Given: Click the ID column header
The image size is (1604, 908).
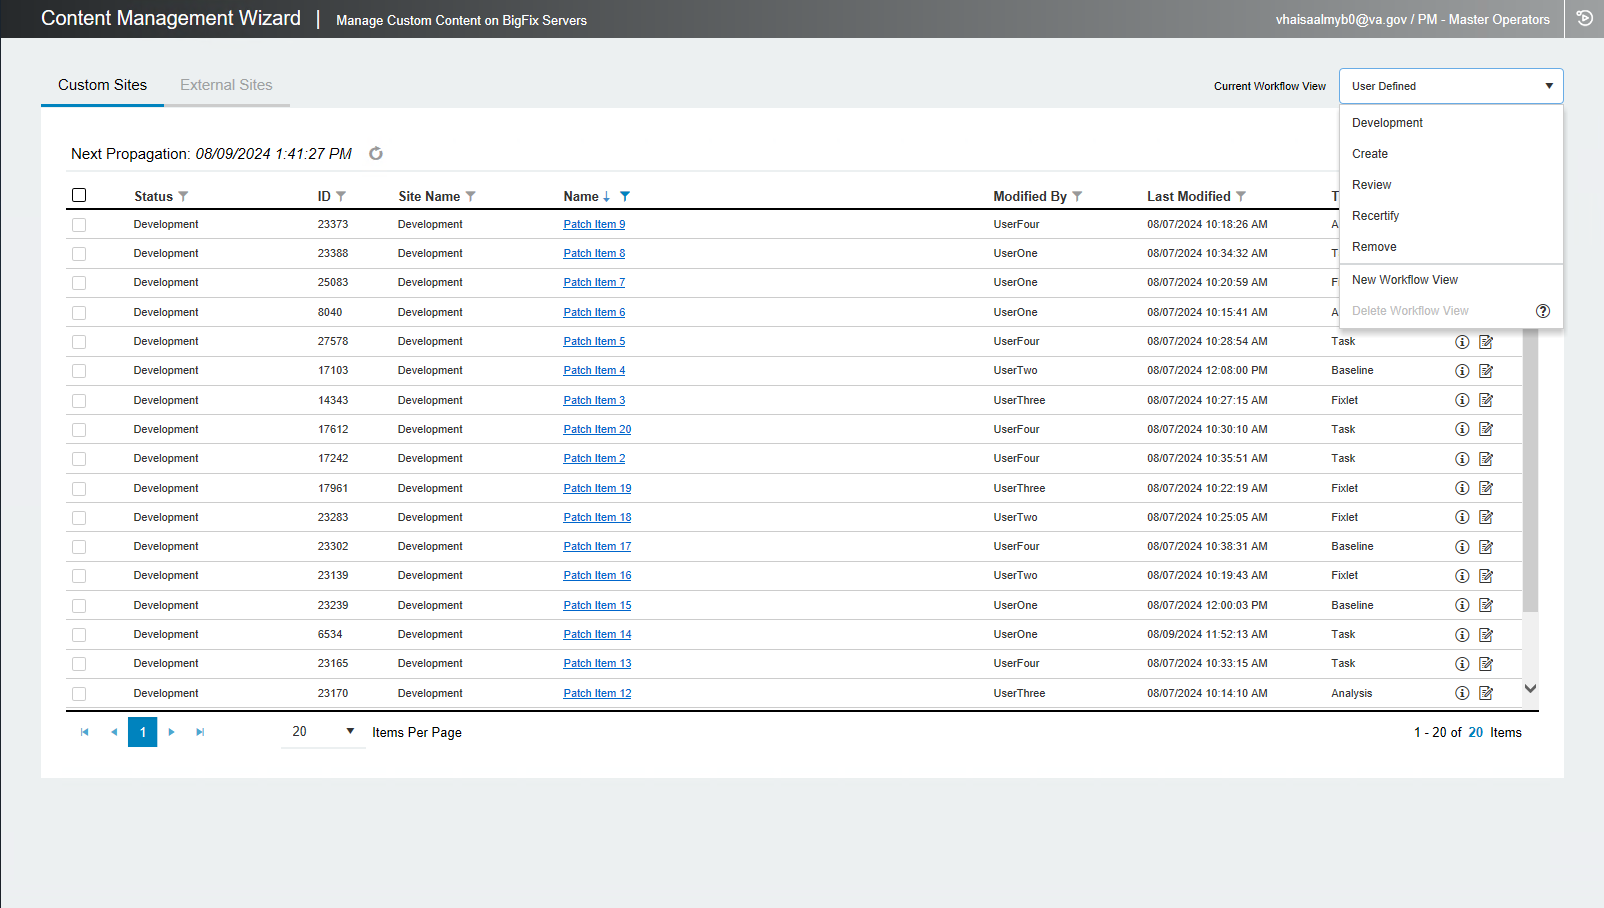Looking at the screenshot, I should click(324, 196).
